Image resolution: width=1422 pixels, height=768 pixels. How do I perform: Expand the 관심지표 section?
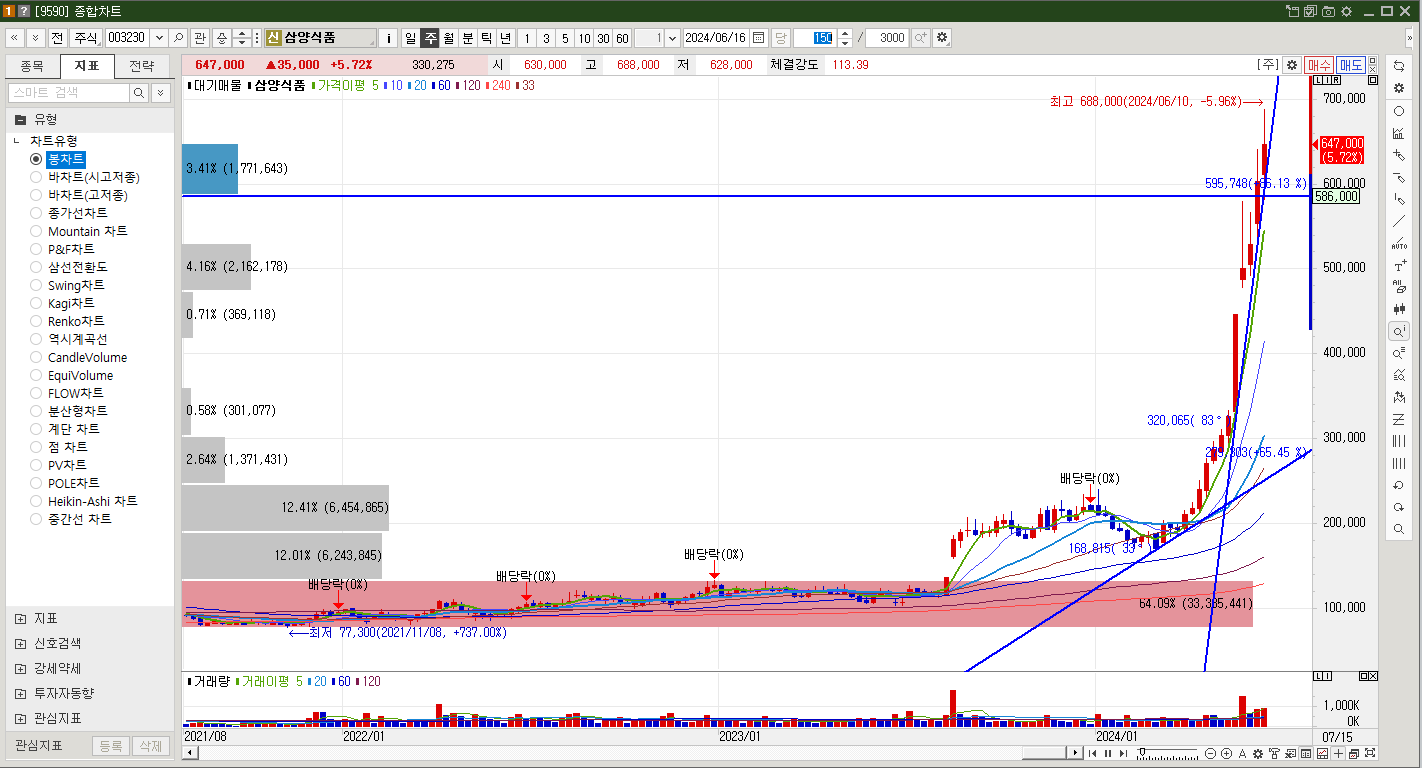(20, 718)
